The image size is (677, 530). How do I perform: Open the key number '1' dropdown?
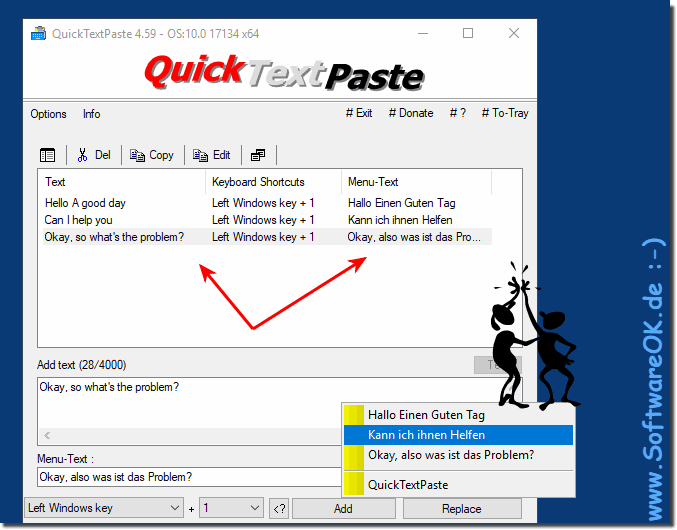(x=231, y=508)
